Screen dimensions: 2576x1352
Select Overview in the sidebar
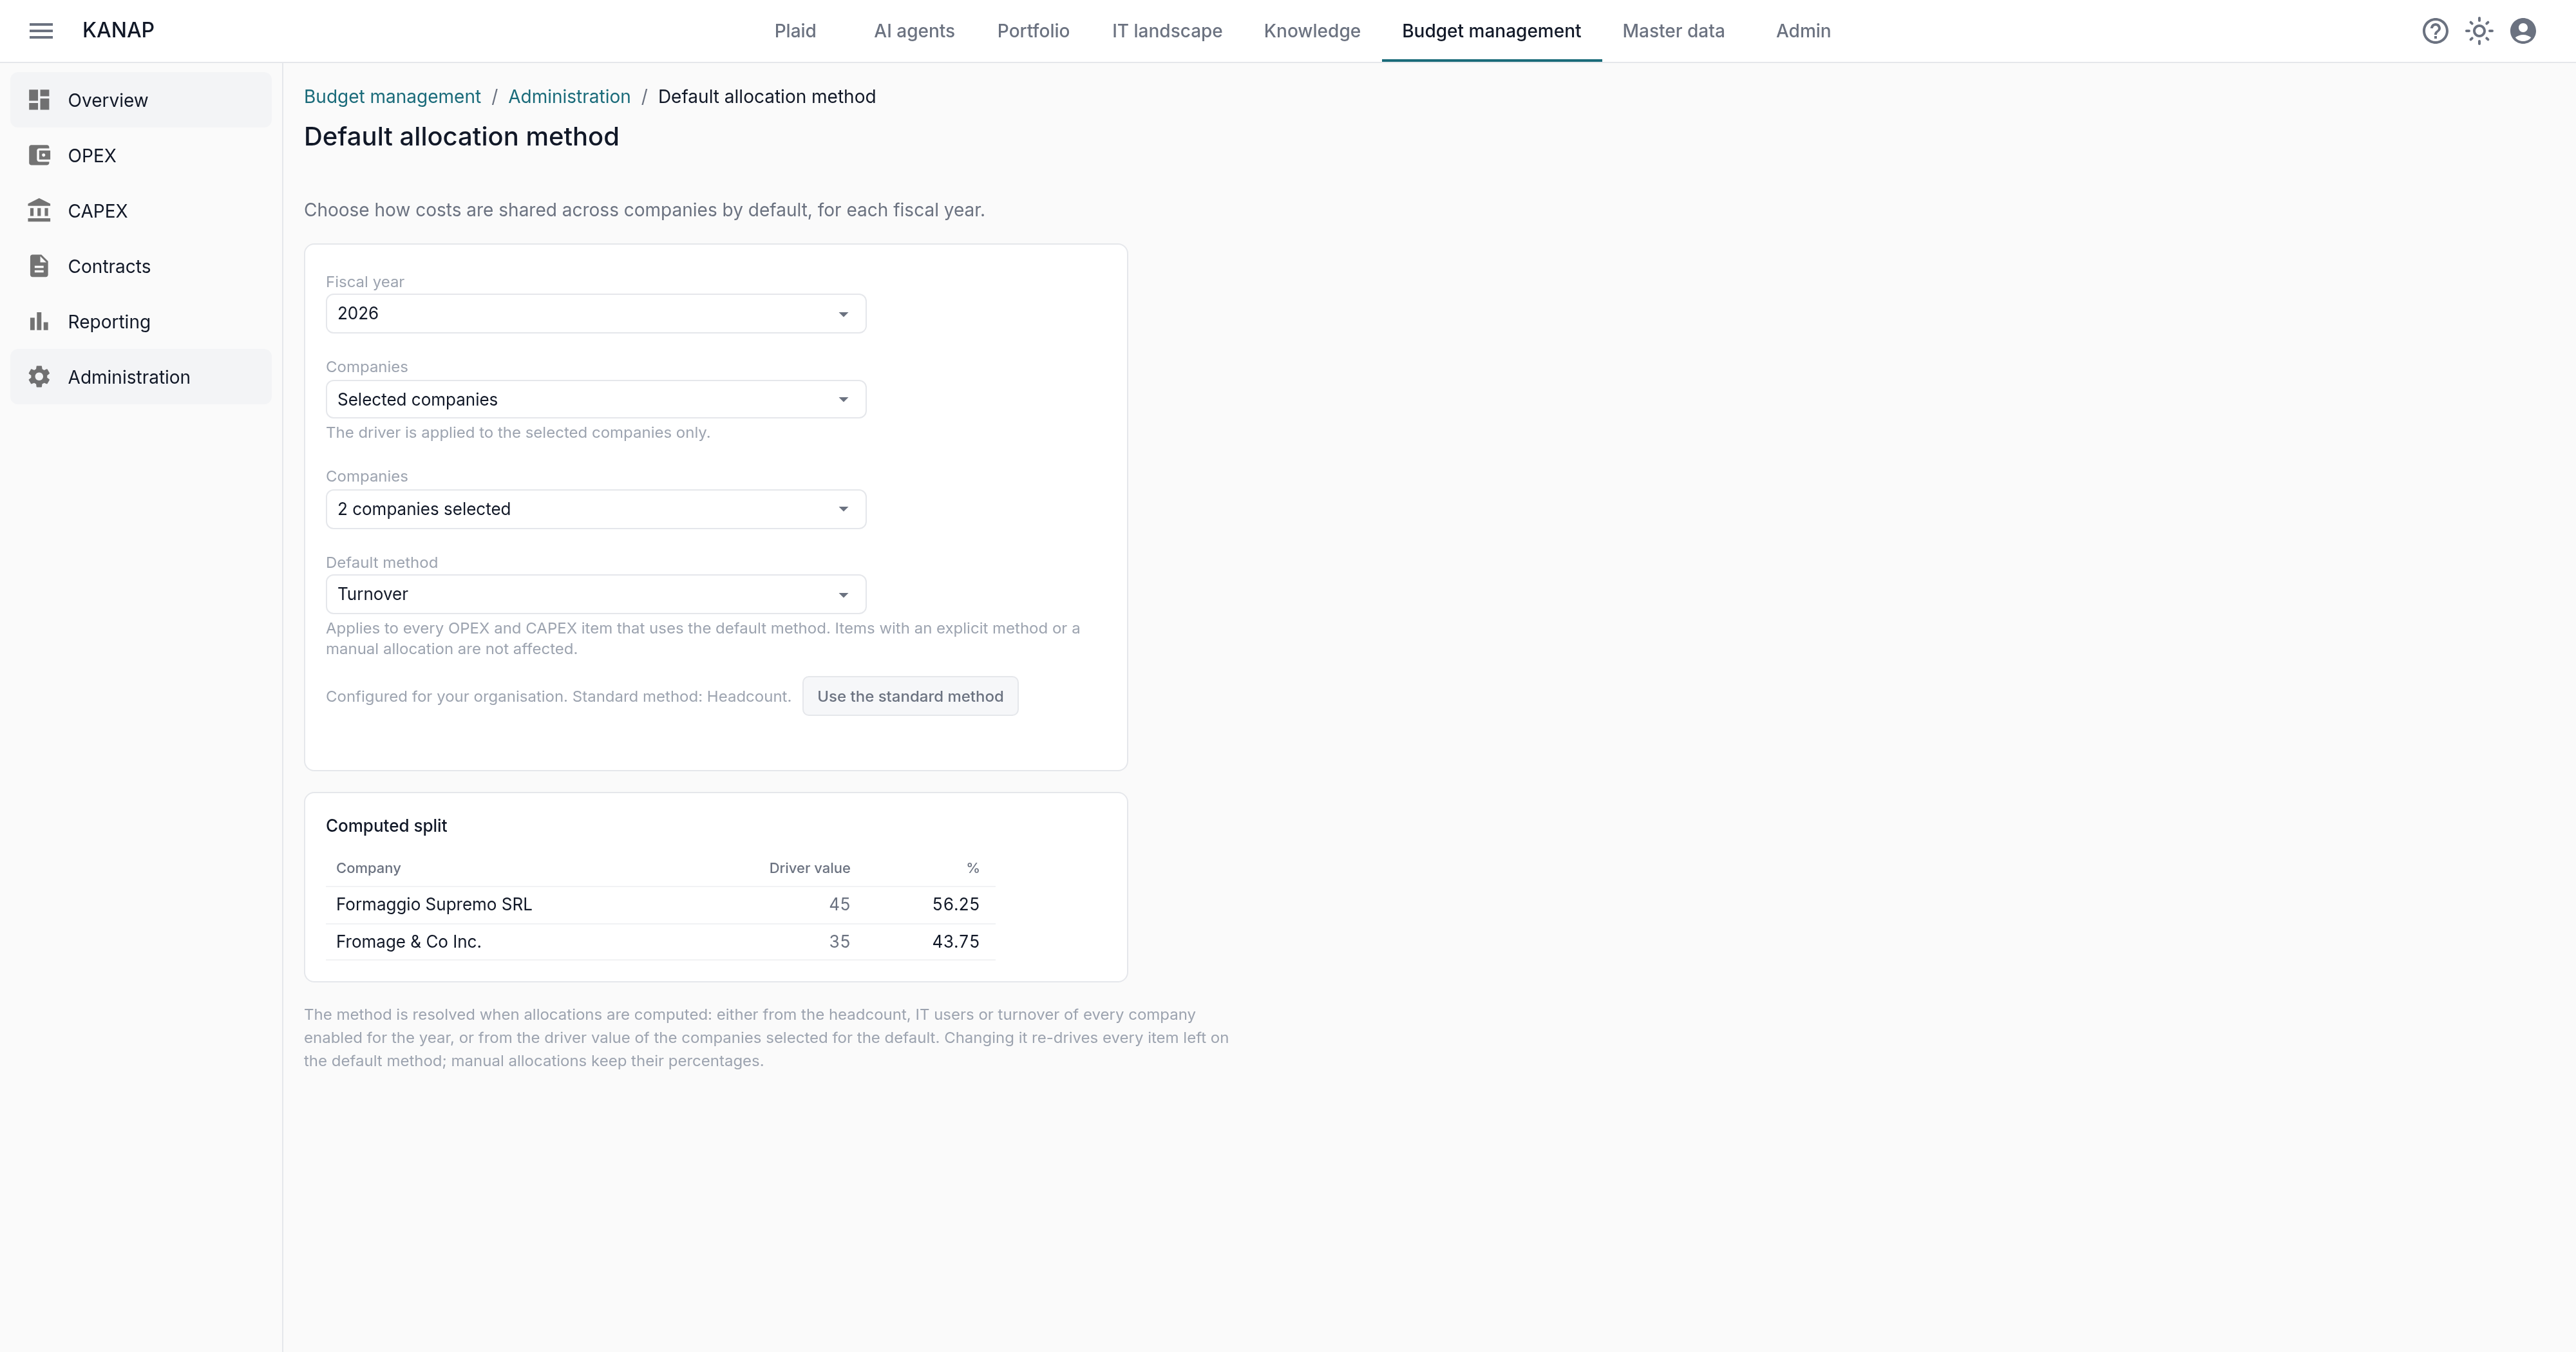(141, 100)
